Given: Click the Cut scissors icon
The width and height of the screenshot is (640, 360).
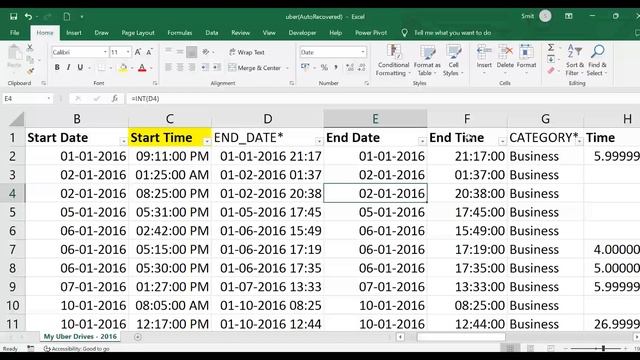Looking at the screenshot, I should point(30,48).
